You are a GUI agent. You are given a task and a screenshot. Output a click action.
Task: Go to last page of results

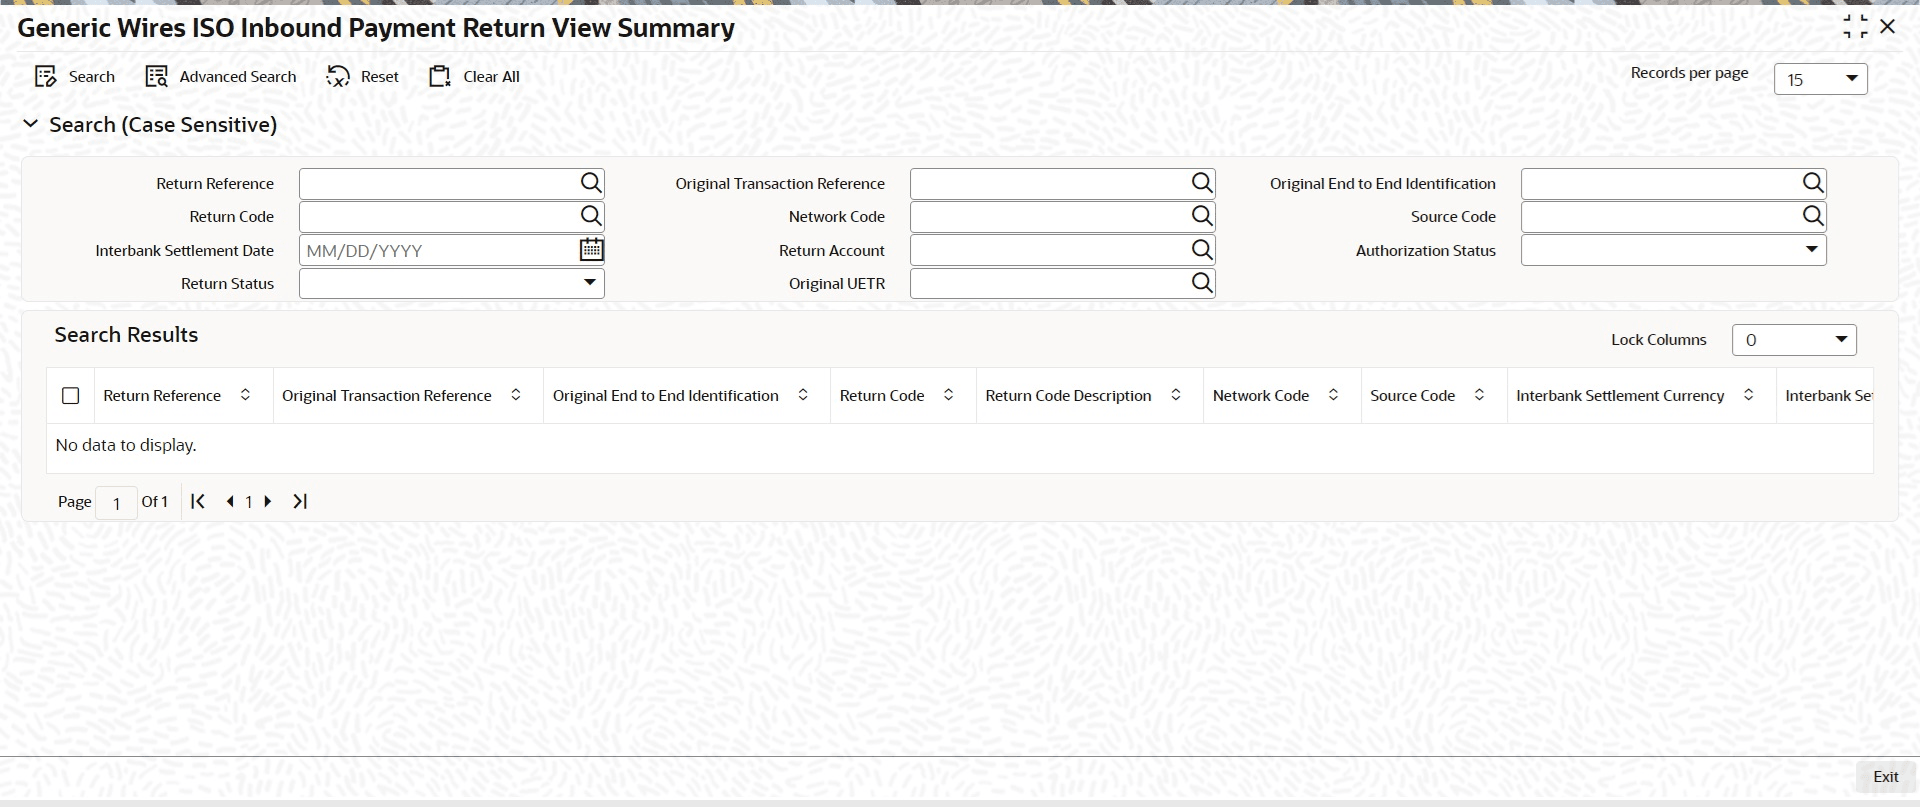(x=300, y=502)
